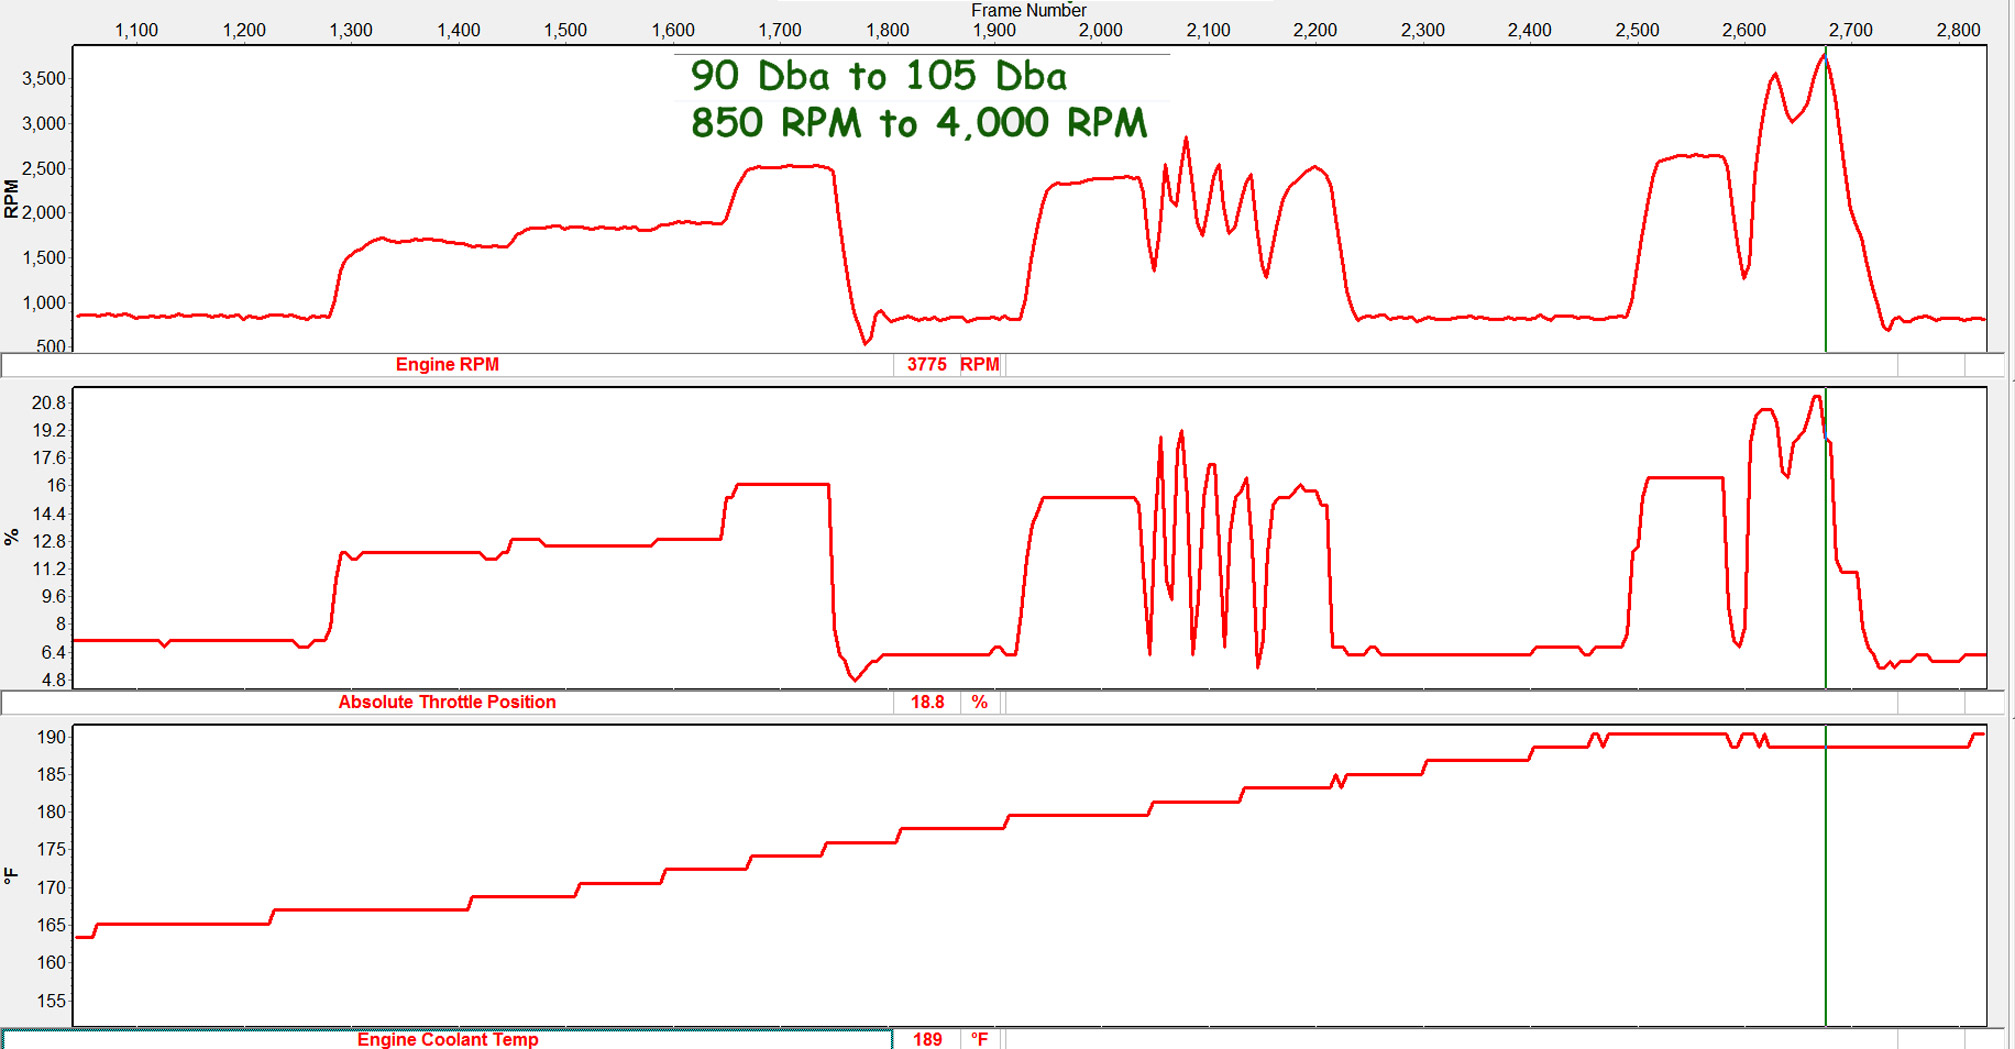The image size is (2015, 1049).
Task: Click the 190 tick on coolant axis
Action: coord(52,737)
